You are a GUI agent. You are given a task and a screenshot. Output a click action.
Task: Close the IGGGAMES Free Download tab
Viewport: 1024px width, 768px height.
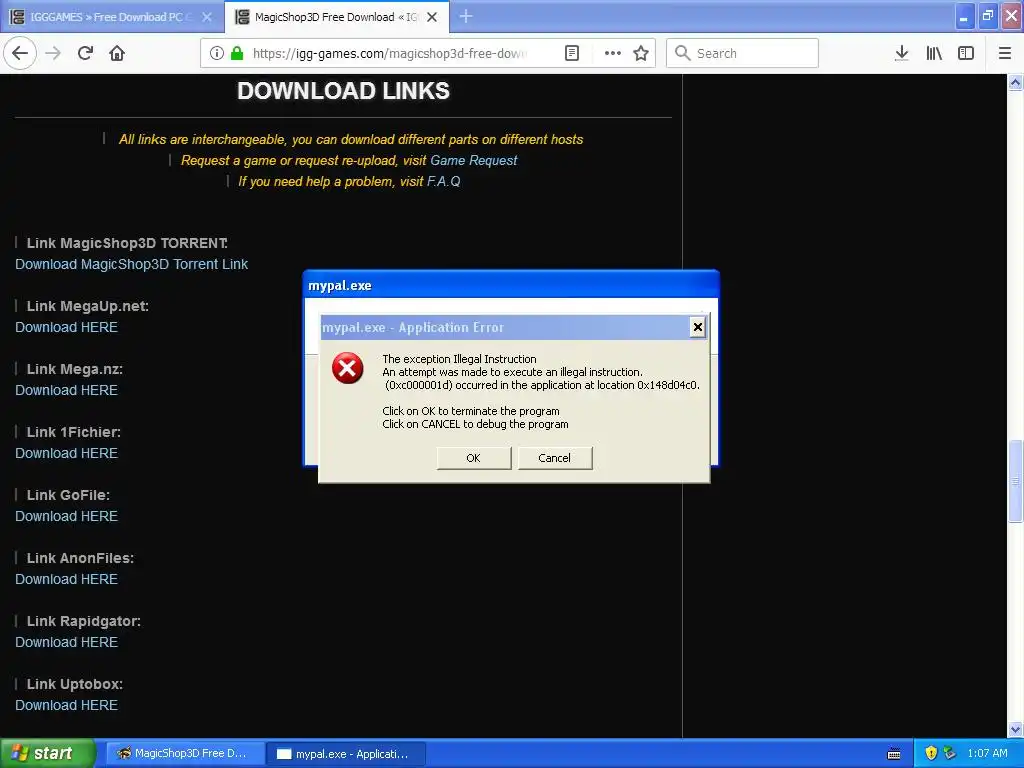207,17
